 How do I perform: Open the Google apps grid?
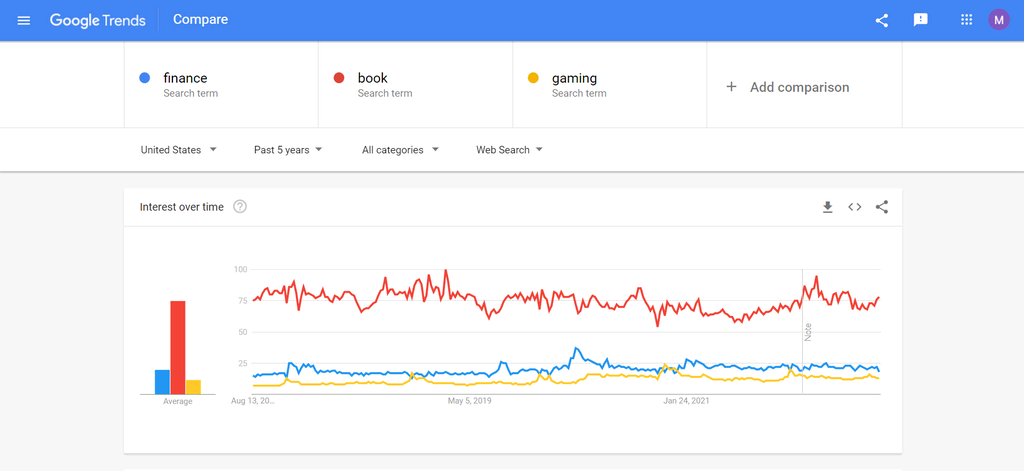966,20
